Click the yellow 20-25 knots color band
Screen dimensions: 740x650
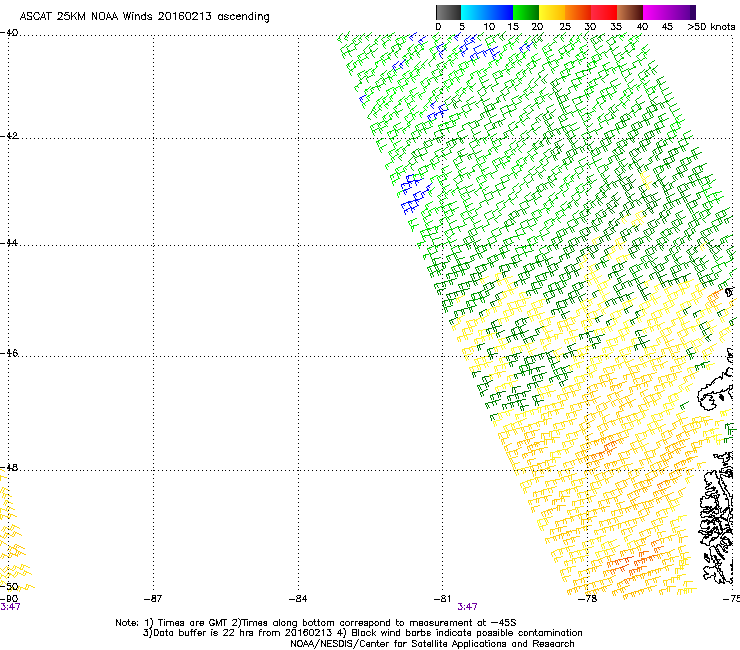552,12
